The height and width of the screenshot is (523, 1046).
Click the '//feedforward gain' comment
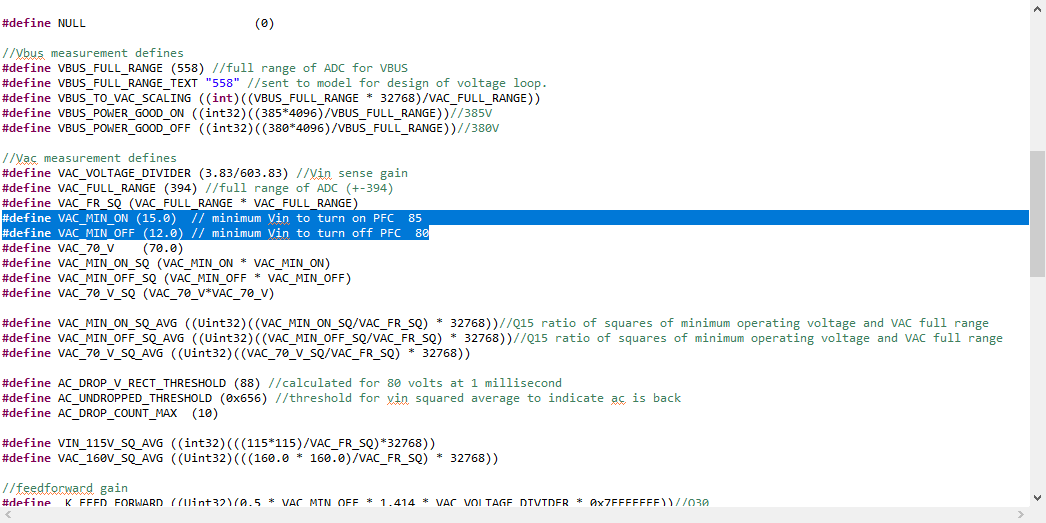tap(65, 488)
